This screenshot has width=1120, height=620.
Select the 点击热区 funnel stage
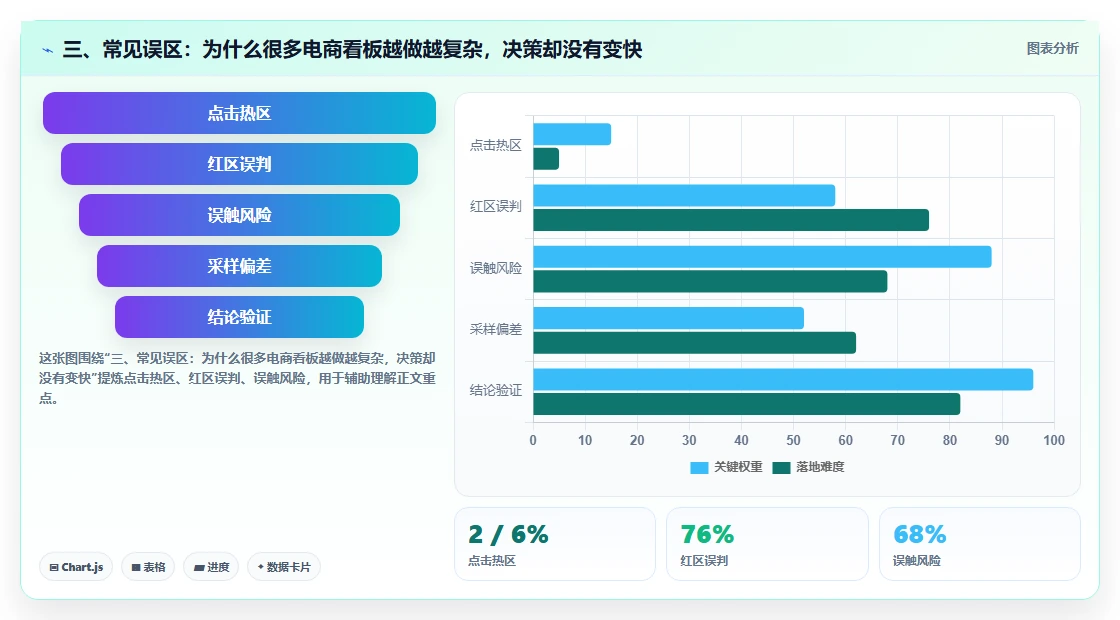pyautogui.click(x=239, y=113)
